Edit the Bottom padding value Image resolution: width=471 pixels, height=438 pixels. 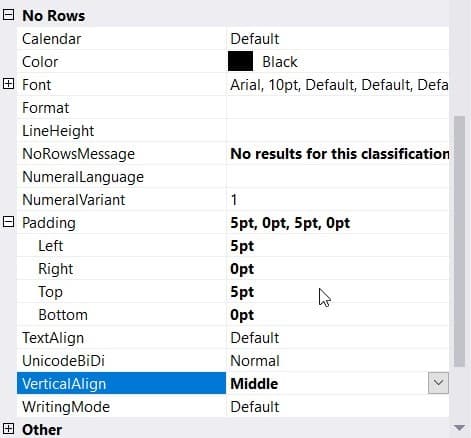(337, 315)
